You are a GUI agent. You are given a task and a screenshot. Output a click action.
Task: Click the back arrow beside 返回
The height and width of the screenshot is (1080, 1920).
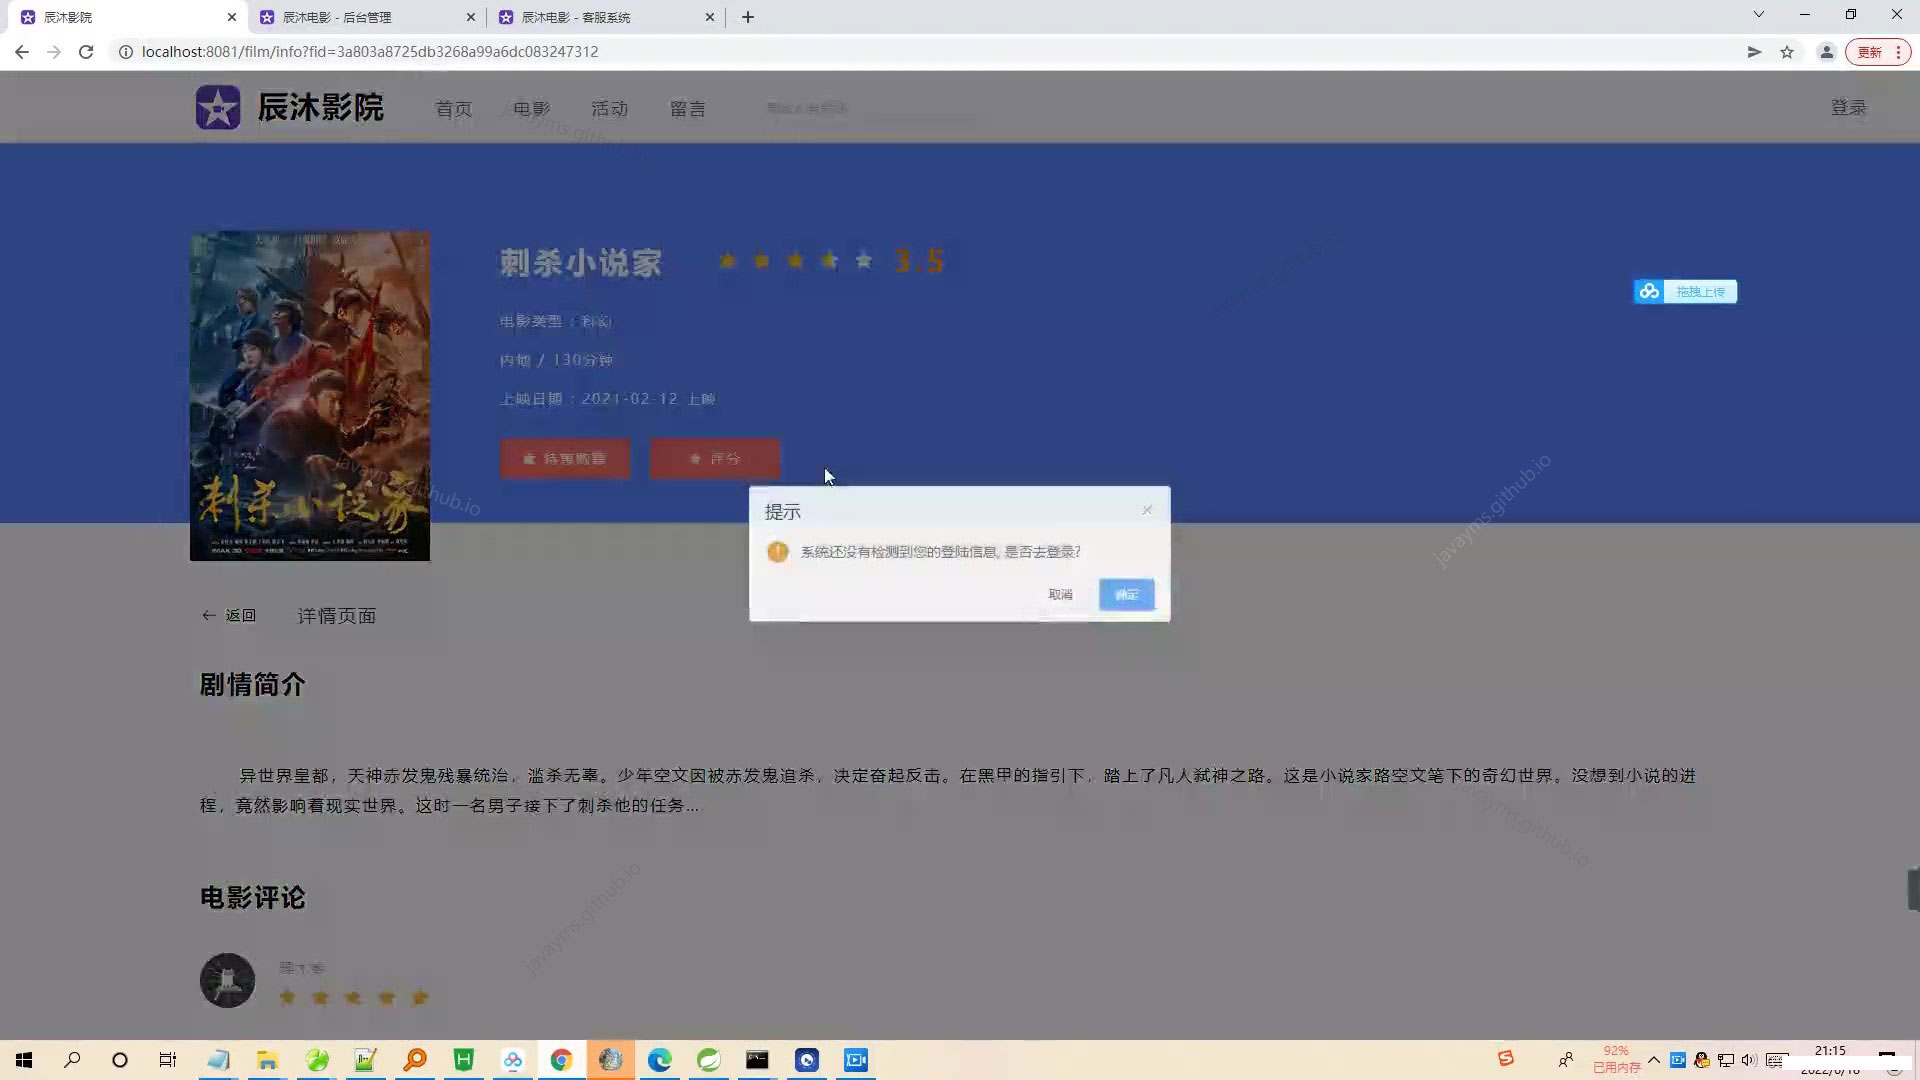(x=209, y=615)
